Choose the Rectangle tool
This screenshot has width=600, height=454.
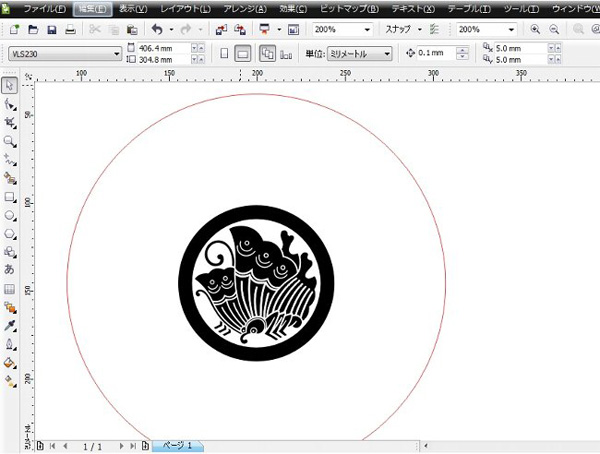10,197
